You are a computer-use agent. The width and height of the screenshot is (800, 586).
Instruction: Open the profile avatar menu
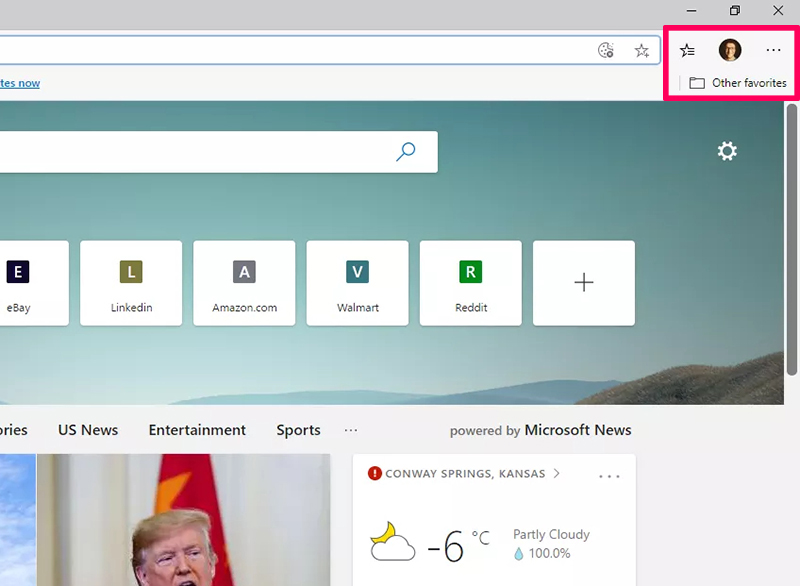click(x=730, y=50)
